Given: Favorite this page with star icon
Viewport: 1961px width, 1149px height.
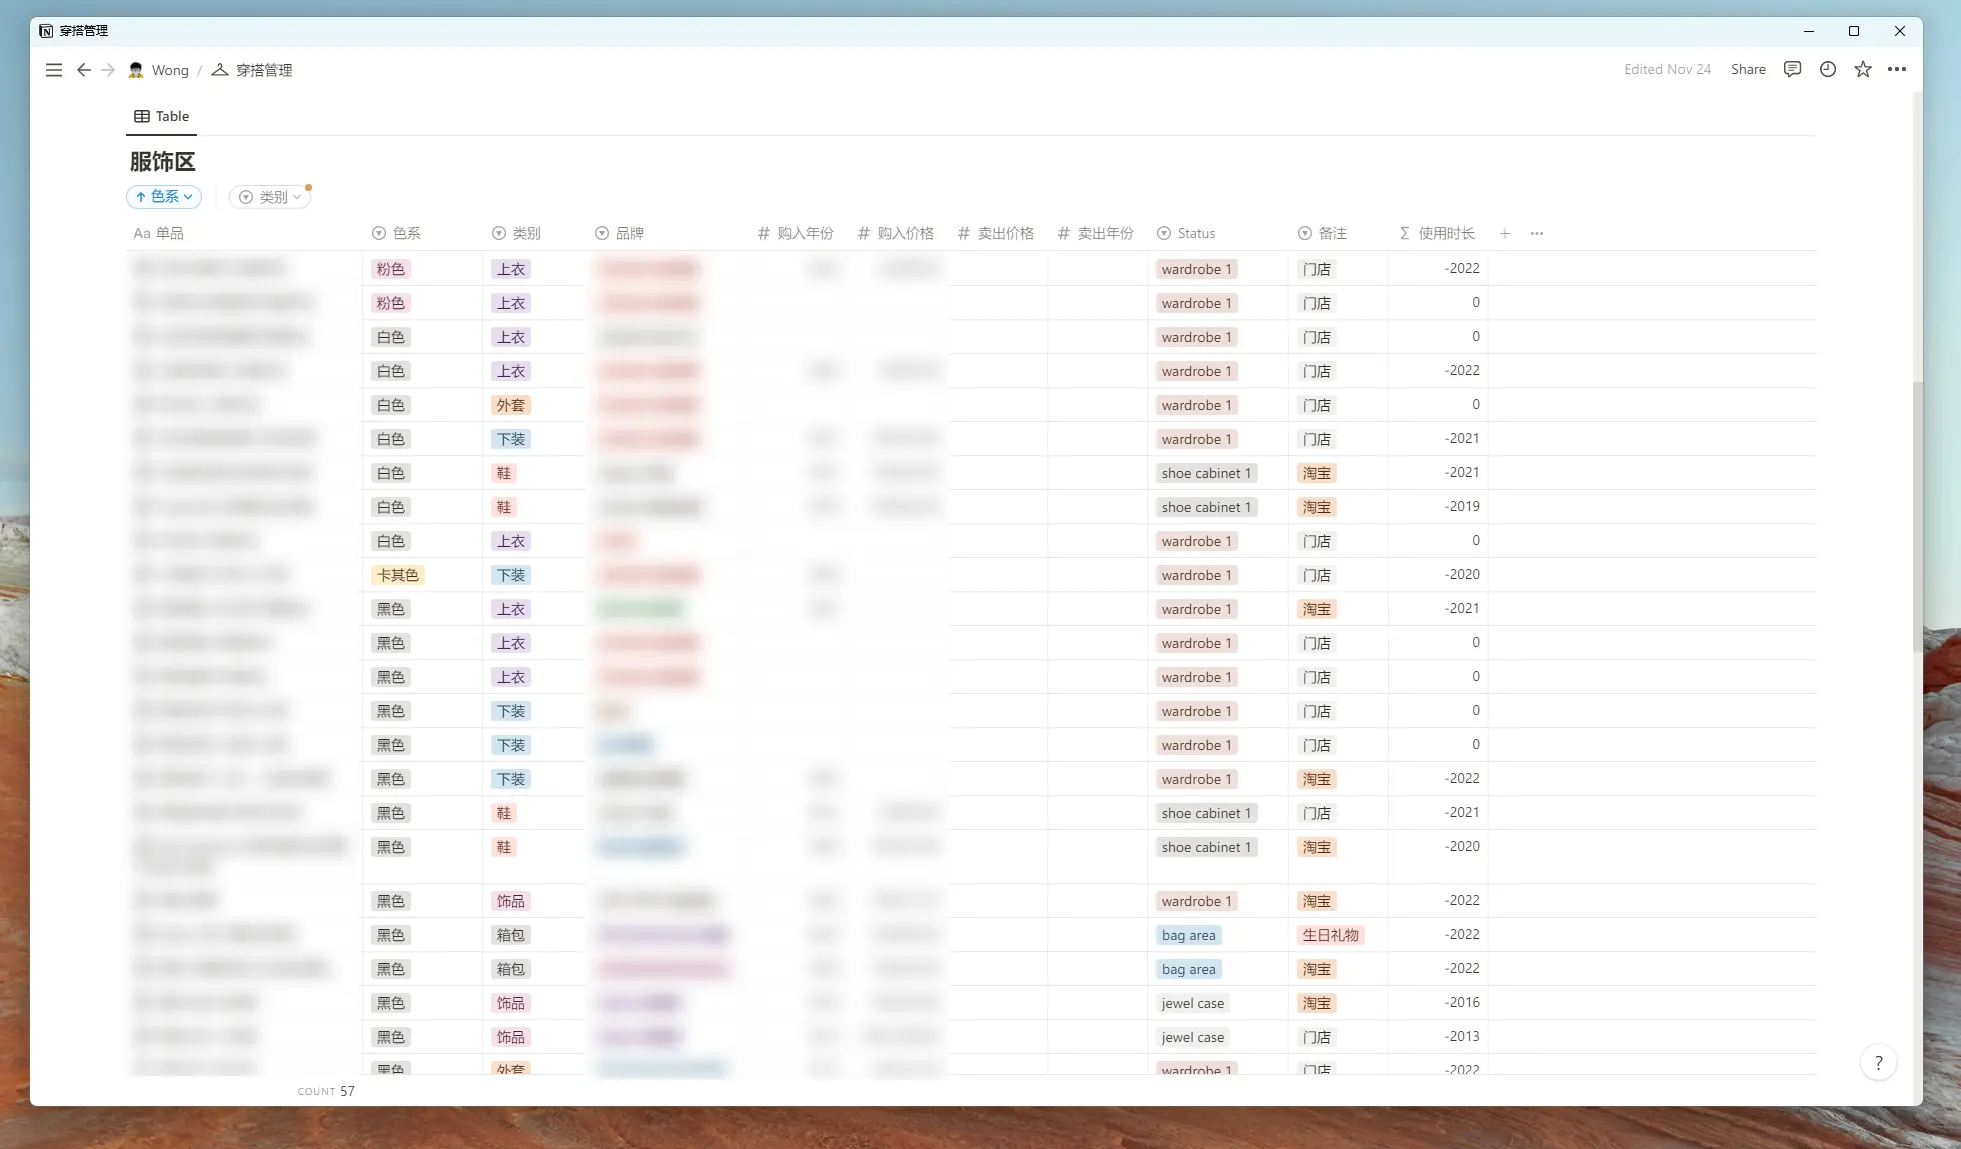Looking at the screenshot, I should coord(1862,69).
